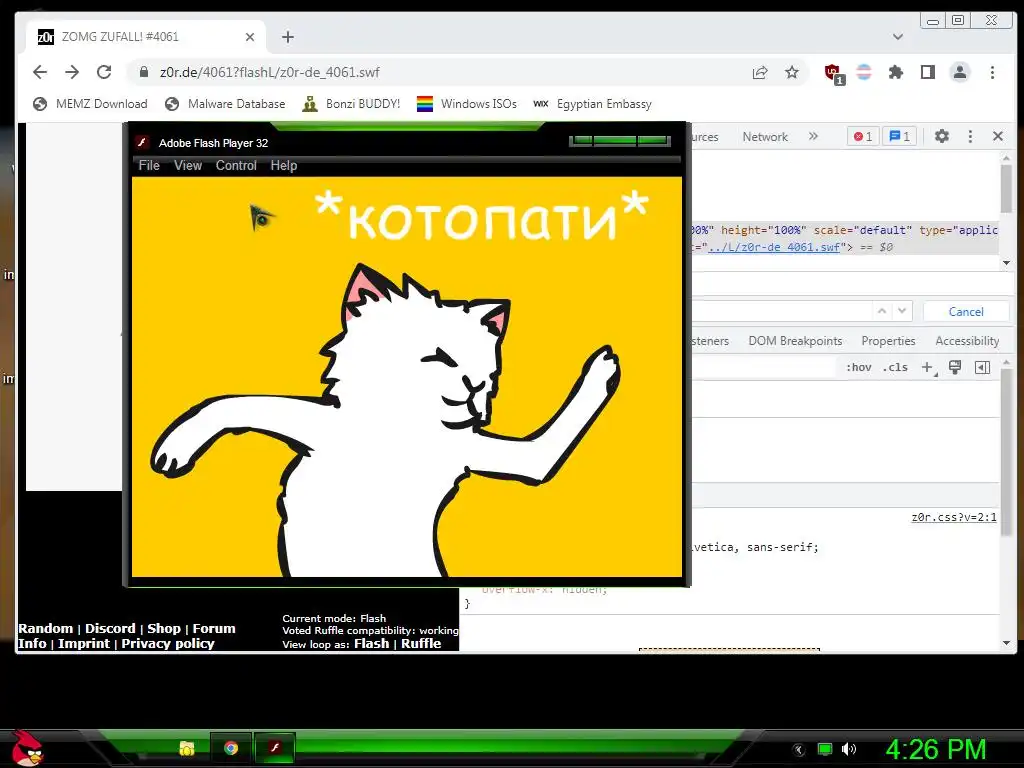Click the blue issues count badge
This screenshot has height=768, width=1024.
click(899, 136)
